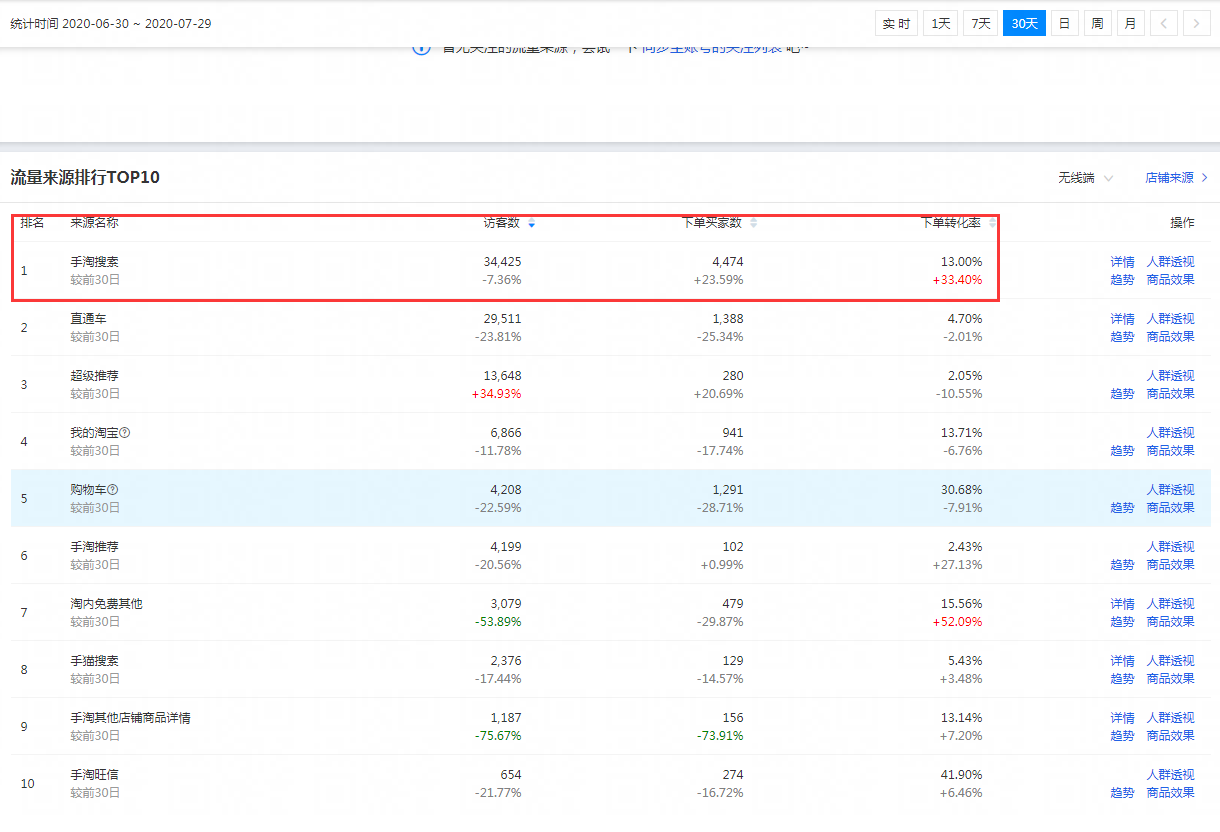
Task: Select the 30天 time range tab
Action: tap(1024, 23)
